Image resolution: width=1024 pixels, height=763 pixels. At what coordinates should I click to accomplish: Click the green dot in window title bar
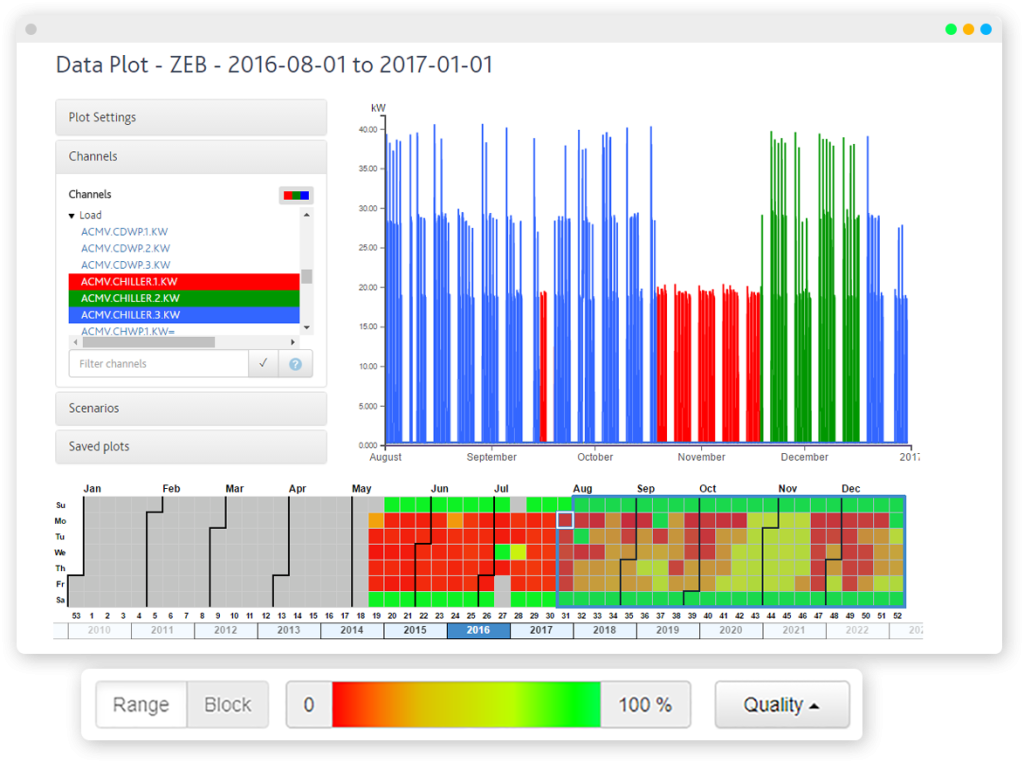click(x=950, y=29)
